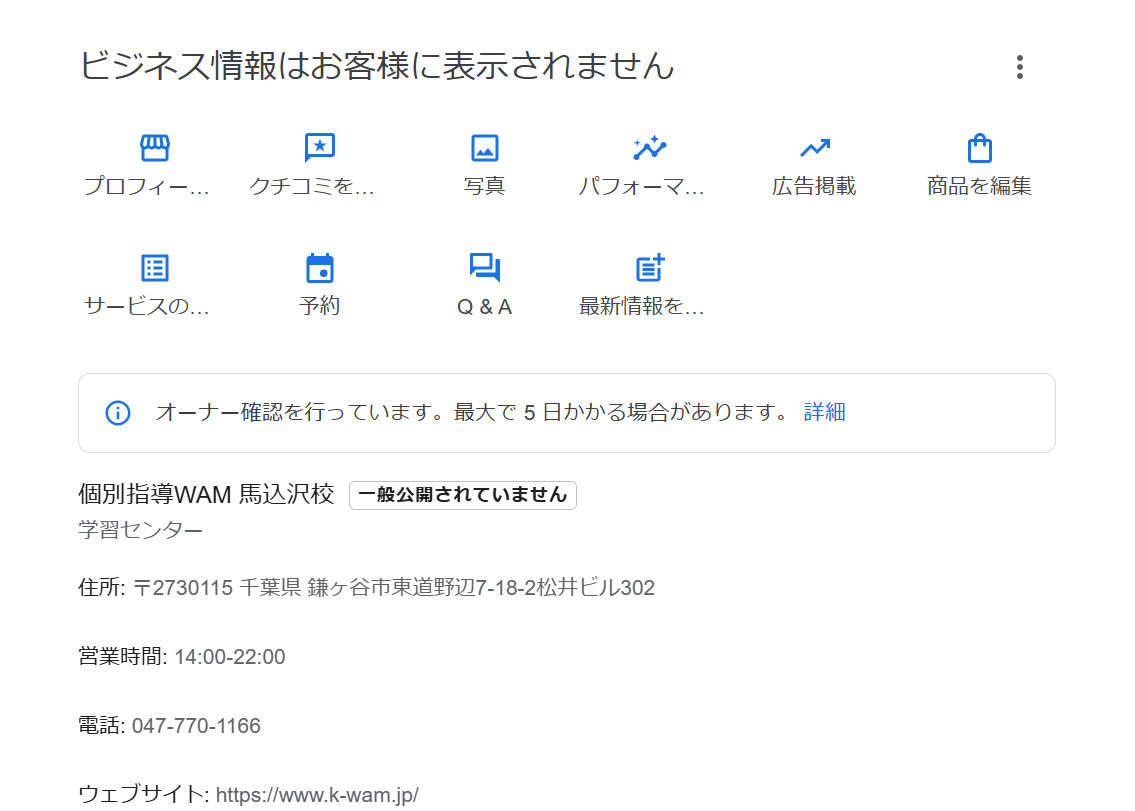Image resolution: width=1135 pixels, height=811 pixels.
Task: Click the 商品を編集 shopping bag icon
Action: 979,148
